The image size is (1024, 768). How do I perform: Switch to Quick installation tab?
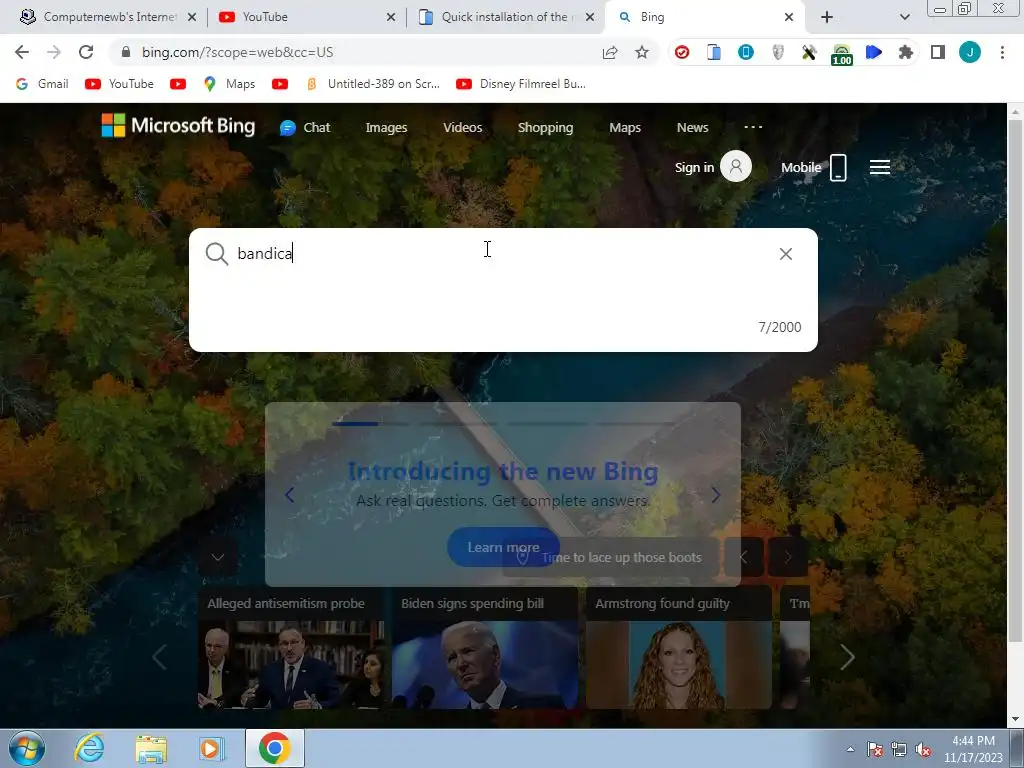pyautogui.click(x=504, y=17)
